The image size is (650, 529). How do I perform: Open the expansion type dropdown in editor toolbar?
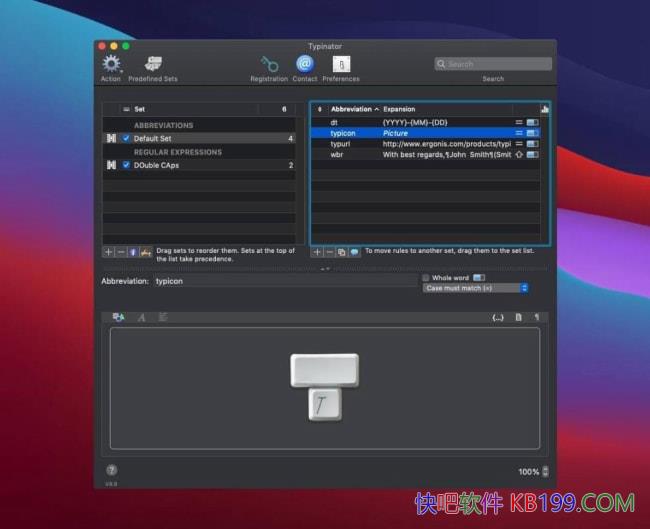pos(119,317)
